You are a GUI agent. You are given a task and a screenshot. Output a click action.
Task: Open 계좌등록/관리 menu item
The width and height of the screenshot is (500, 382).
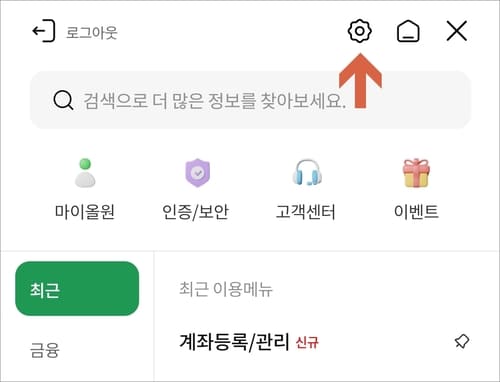click(235, 342)
